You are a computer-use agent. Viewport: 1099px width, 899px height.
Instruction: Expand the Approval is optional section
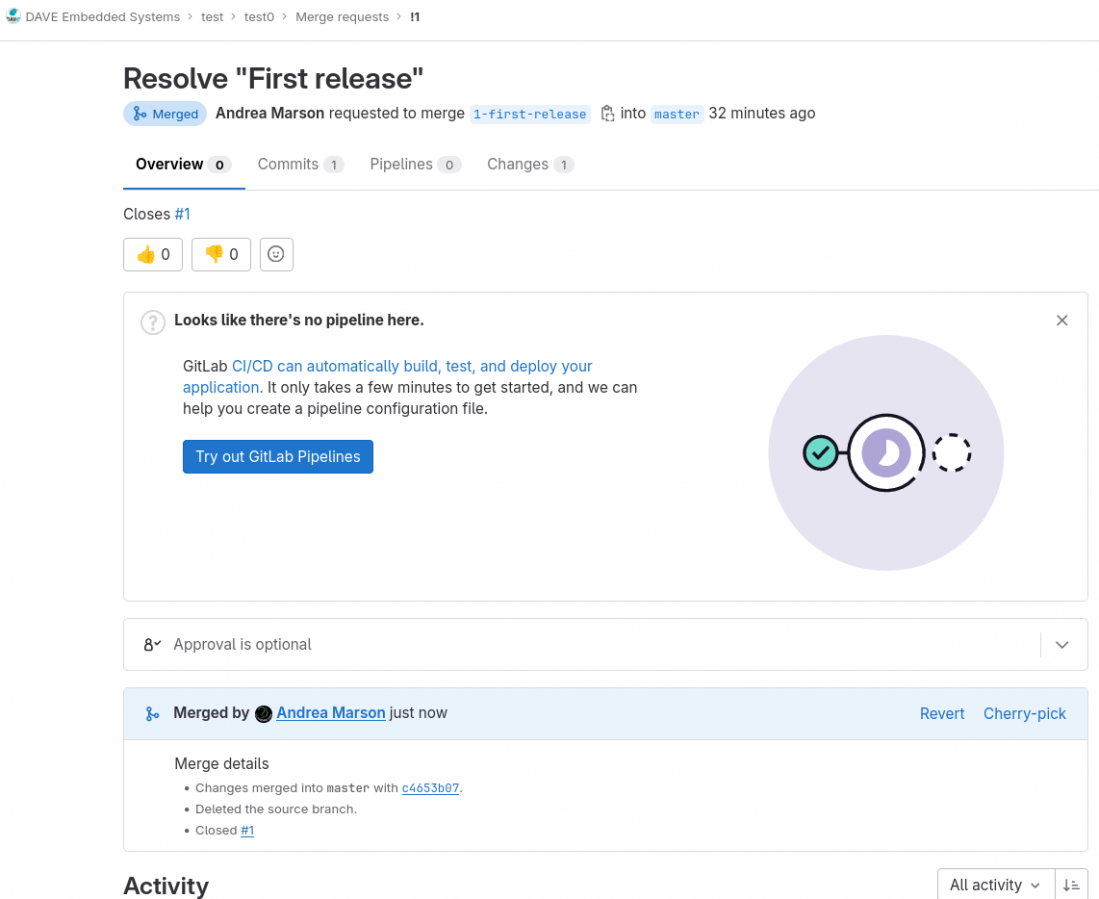(1062, 645)
